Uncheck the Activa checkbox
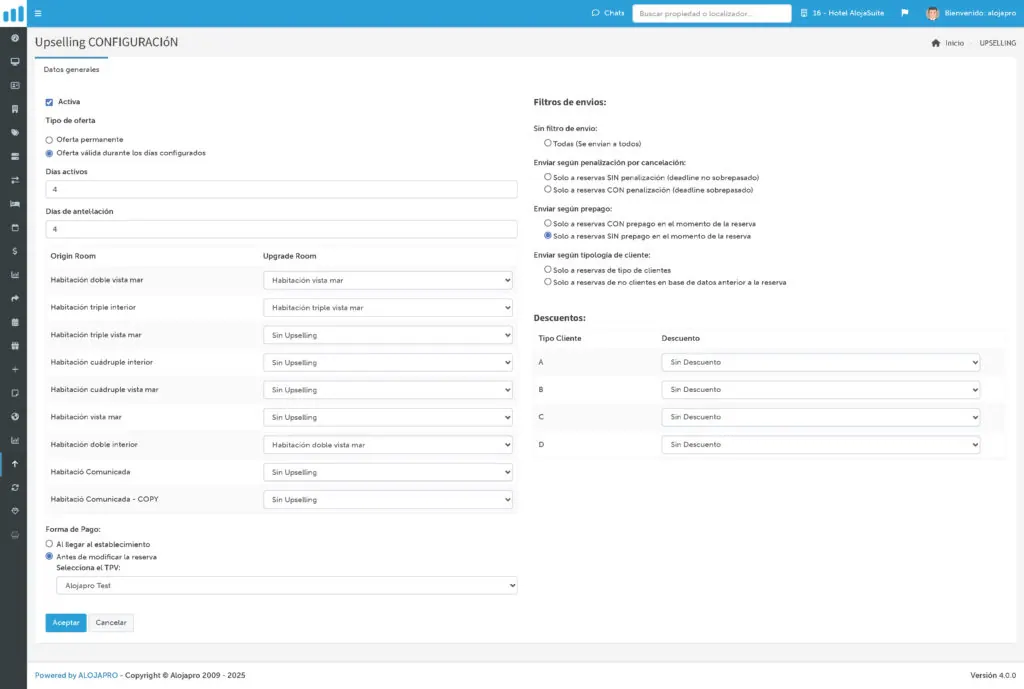Screen dimensions: 1024x689 (x=49, y=102)
